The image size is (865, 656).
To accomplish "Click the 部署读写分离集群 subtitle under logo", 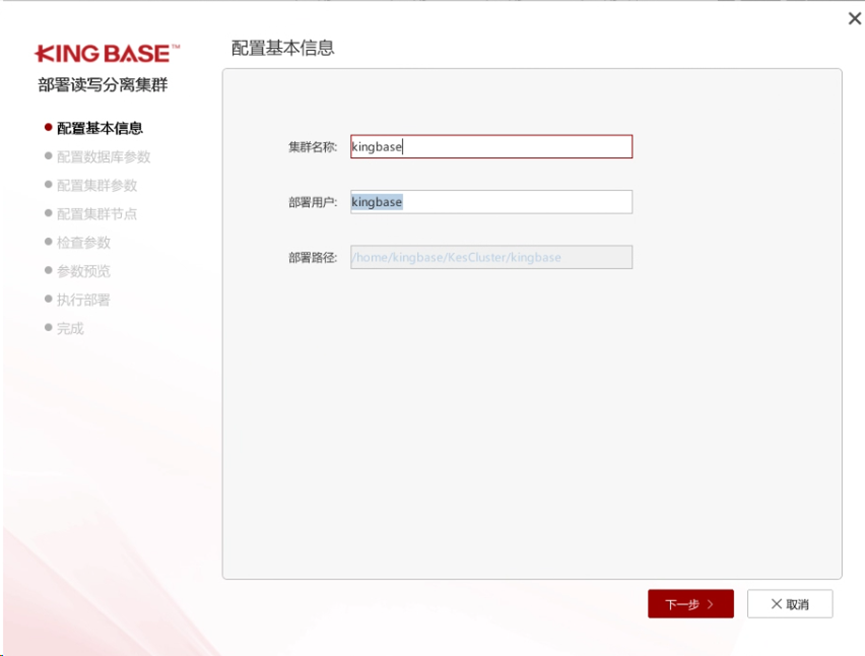I will point(103,85).
